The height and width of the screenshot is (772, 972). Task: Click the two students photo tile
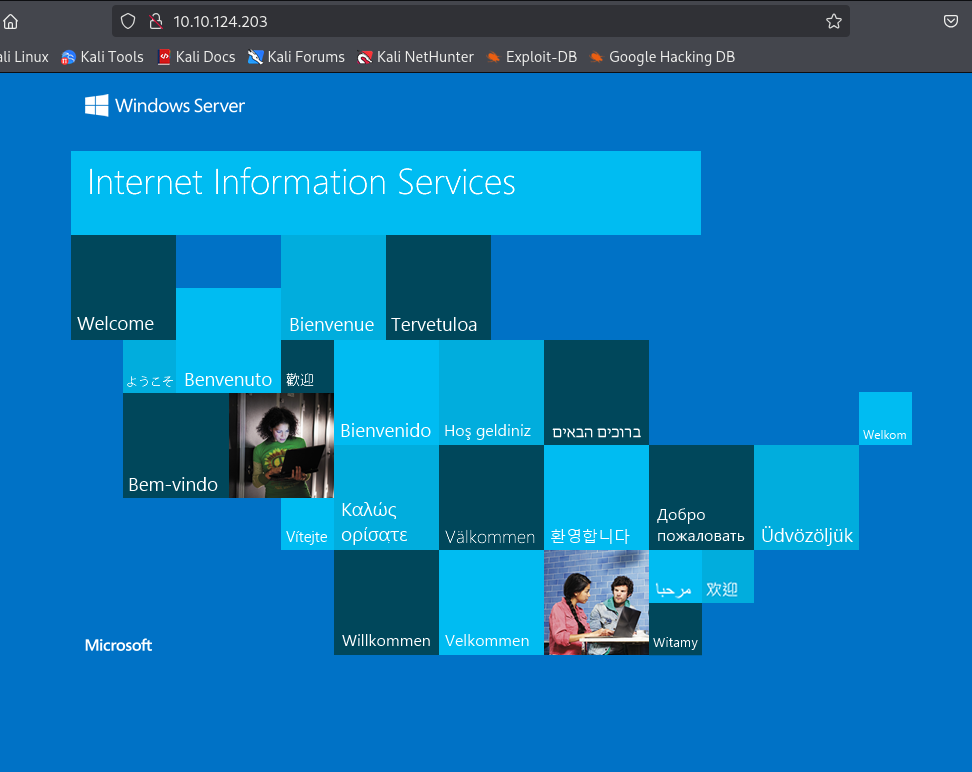596,602
